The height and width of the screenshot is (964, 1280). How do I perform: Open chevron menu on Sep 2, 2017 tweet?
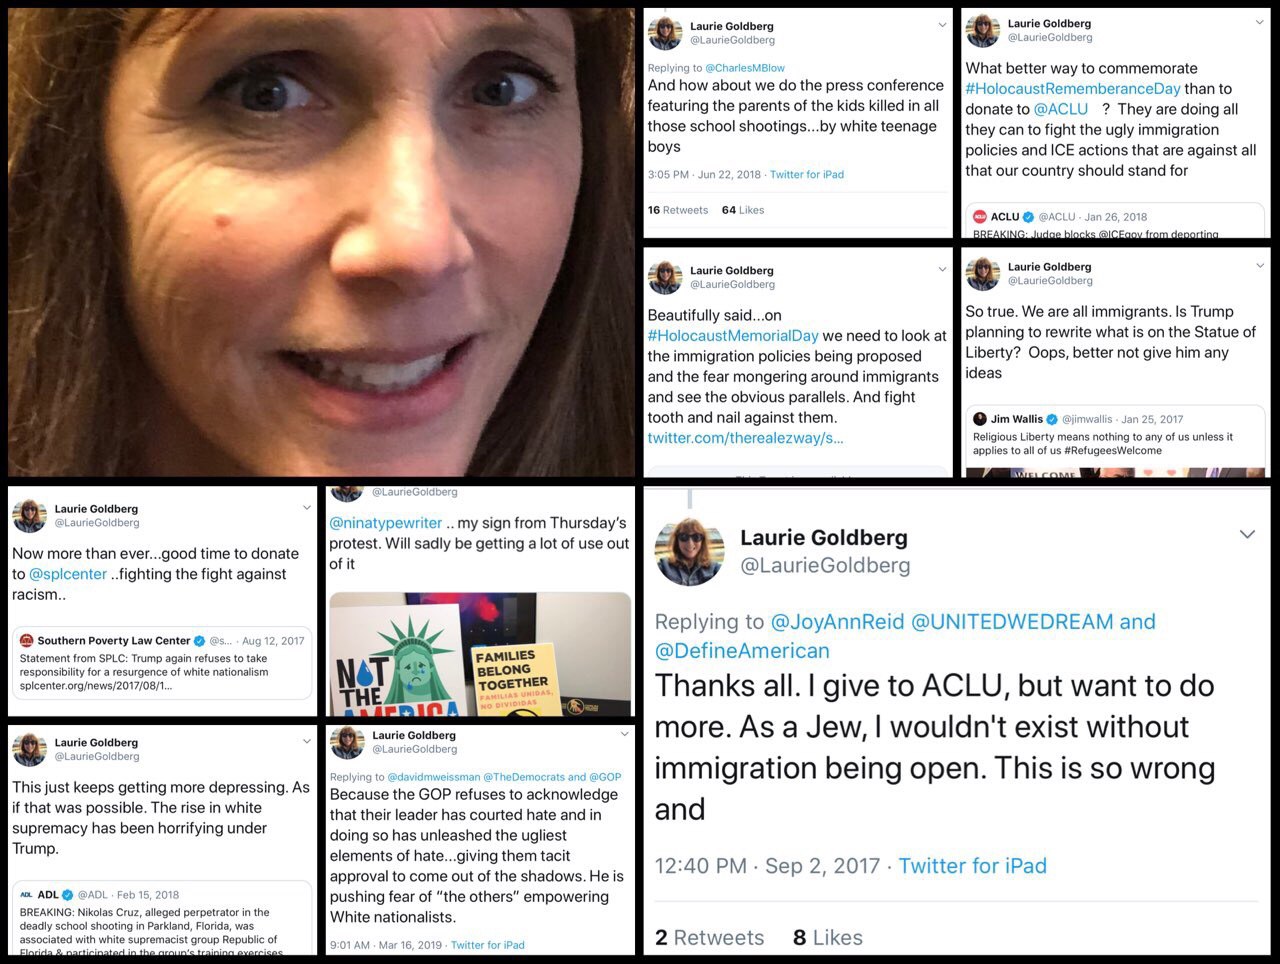(1247, 535)
